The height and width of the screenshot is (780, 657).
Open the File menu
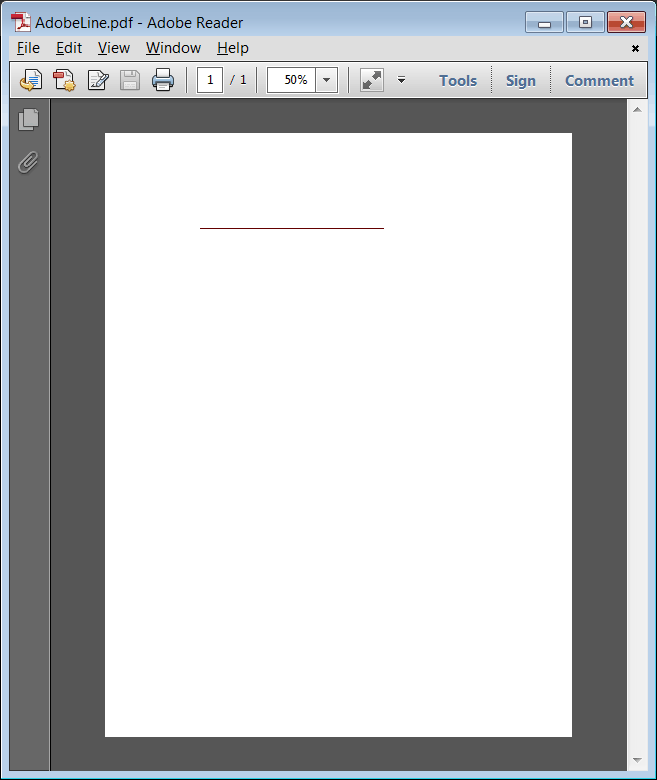[28, 48]
